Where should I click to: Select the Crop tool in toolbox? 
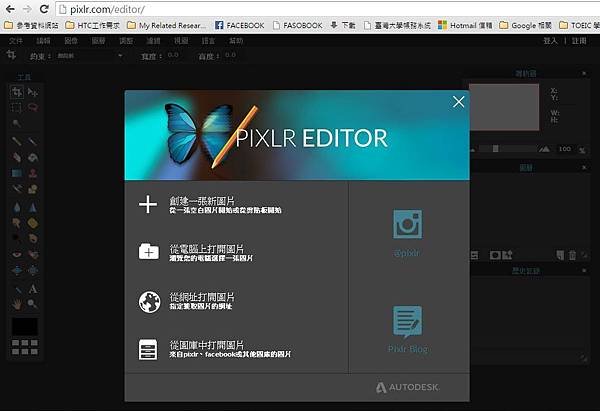tap(16, 92)
